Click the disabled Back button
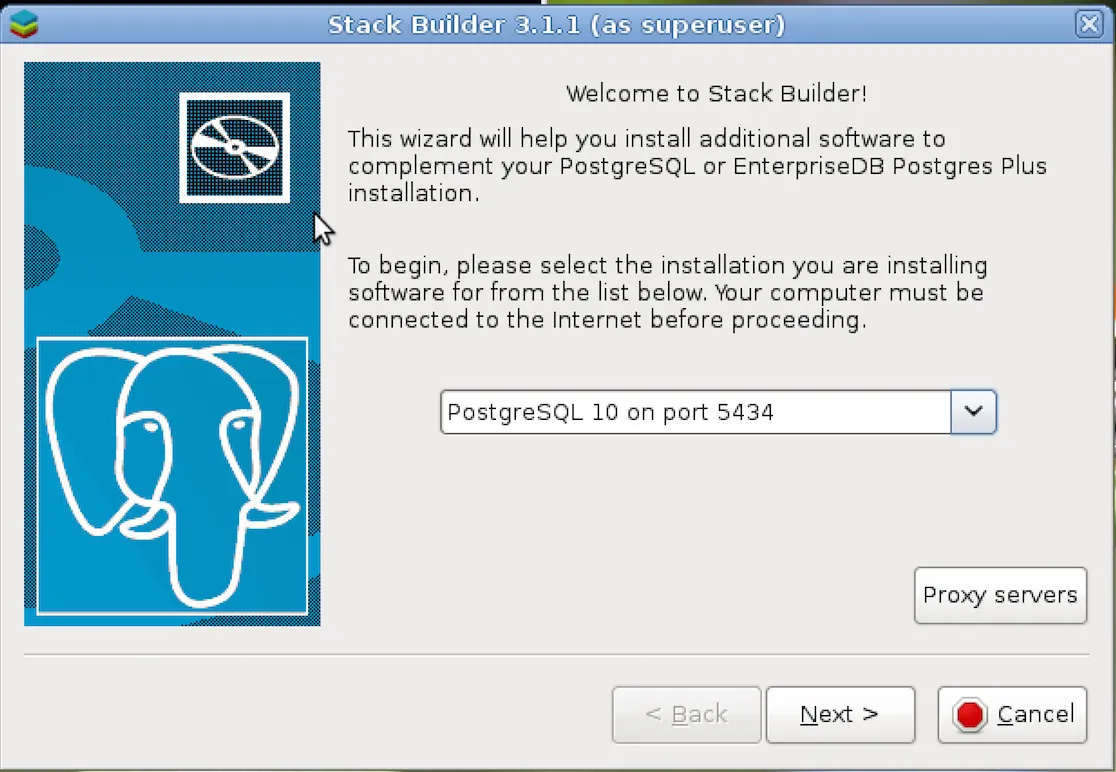 (686, 714)
